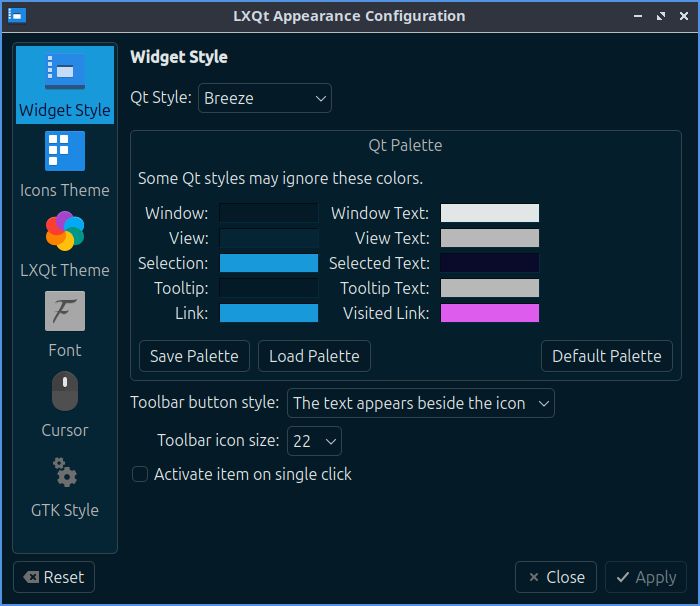This screenshot has height=606, width=700.
Task: Pick the View color swatch
Action: click(x=269, y=238)
